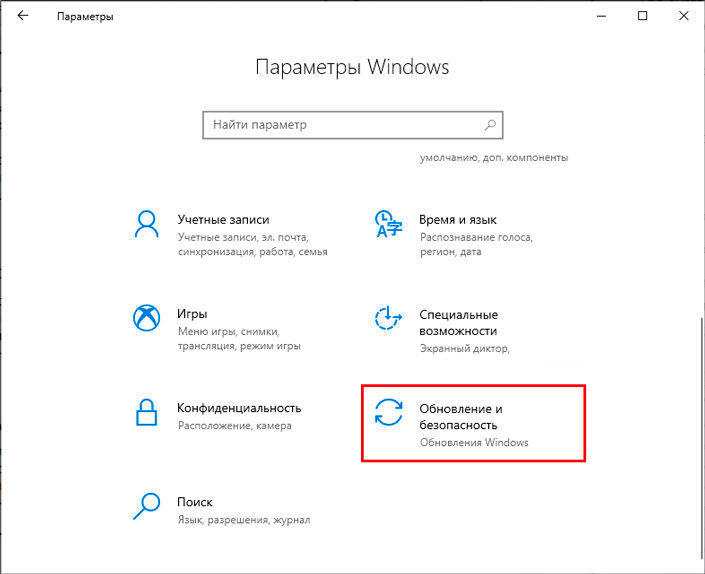Open the Специальные возможности dashed clock icon
The height and width of the screenshot is (574, 705).
[388, 318]
